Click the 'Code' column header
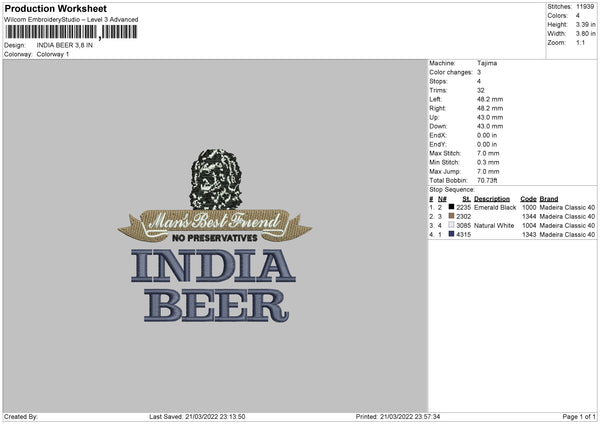This screenshot has width=600, height=424. tap(528, 199)
